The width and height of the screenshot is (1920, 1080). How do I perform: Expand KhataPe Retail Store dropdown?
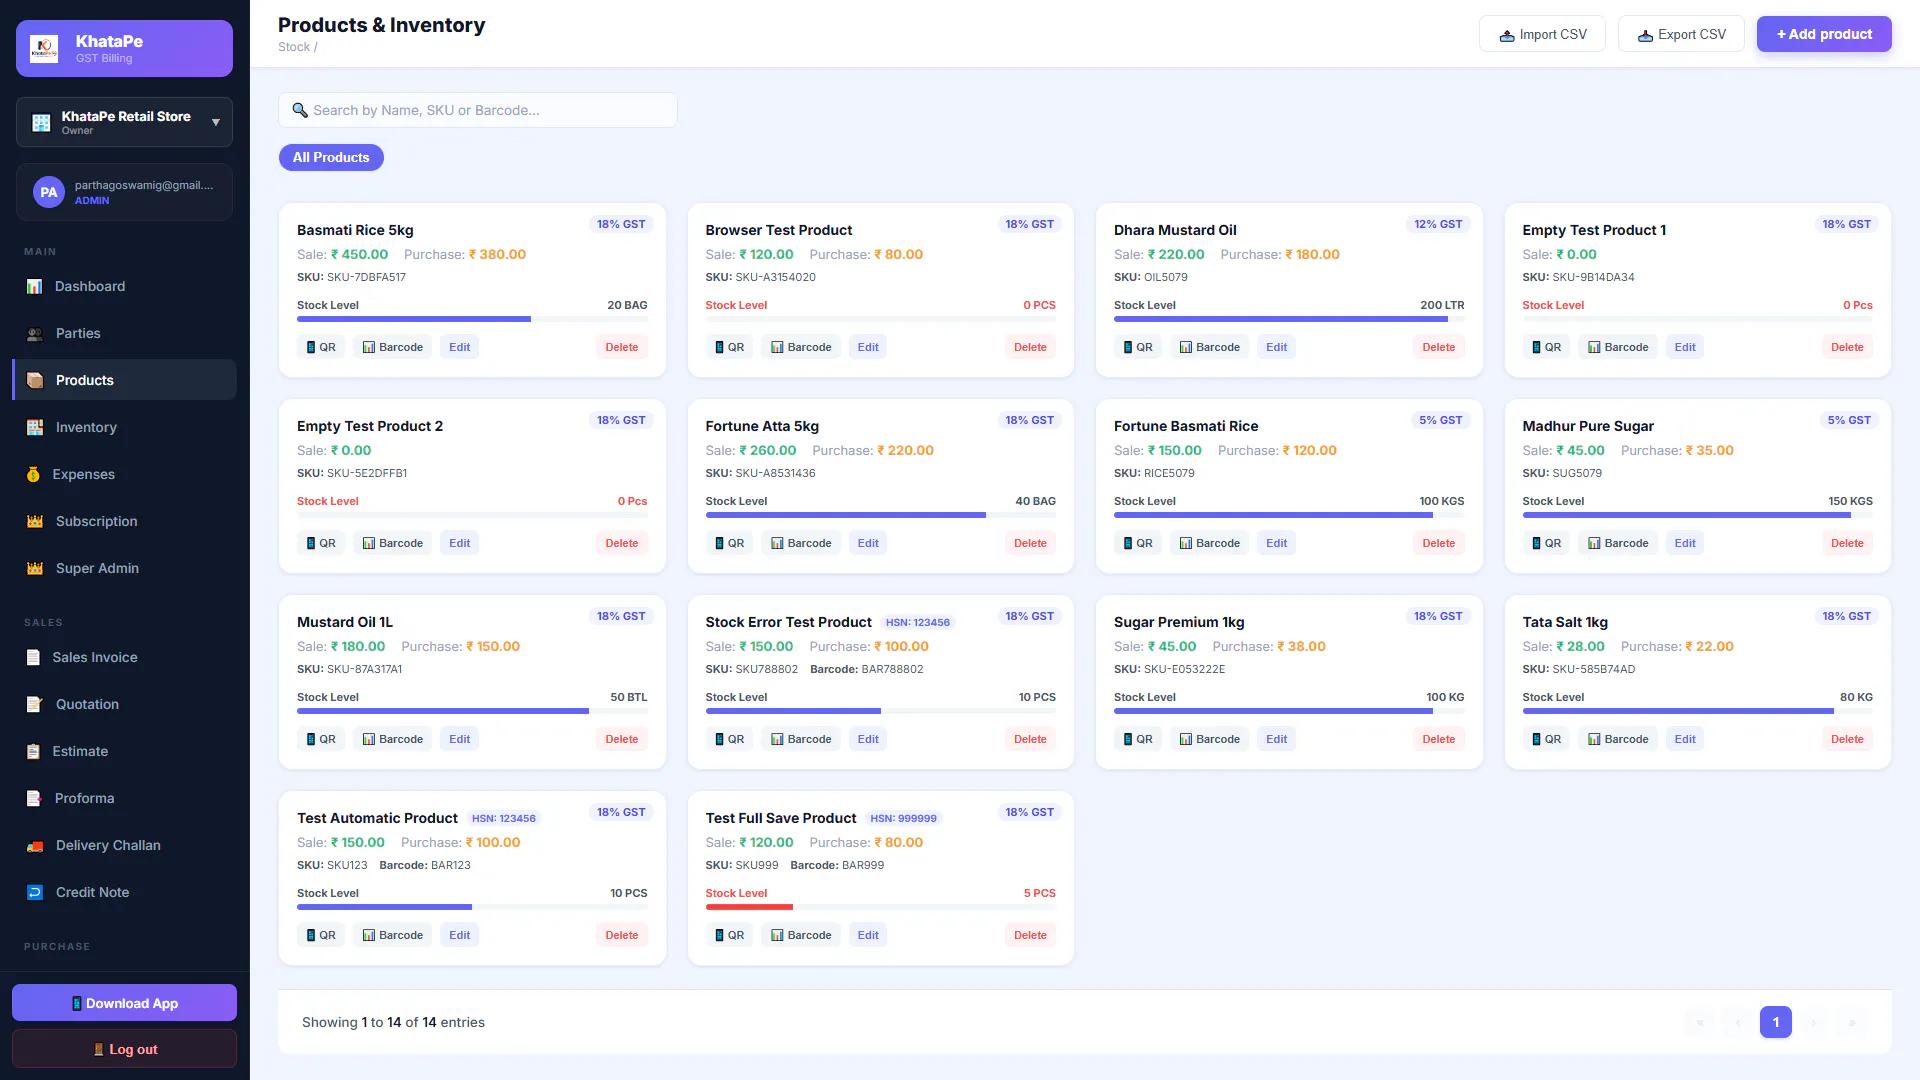(x=124, y=122)
